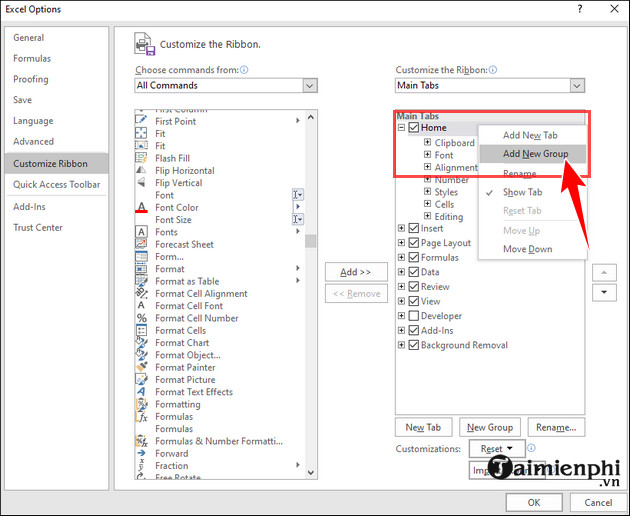Click the First Point command icon
The width and height of the screenshot is (630, 516).
[x=141, y=121]
